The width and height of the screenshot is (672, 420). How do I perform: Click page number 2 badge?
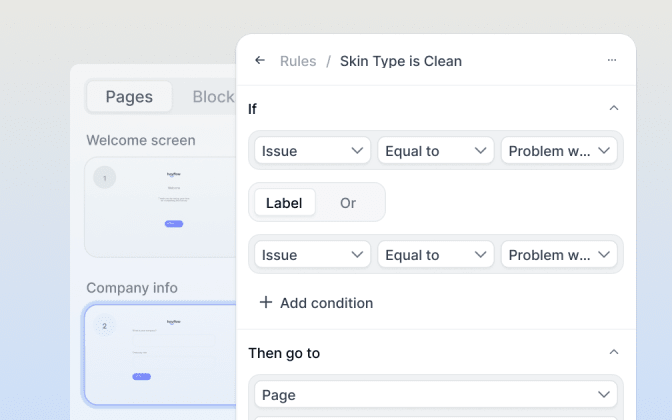click(x=104, y=326)
